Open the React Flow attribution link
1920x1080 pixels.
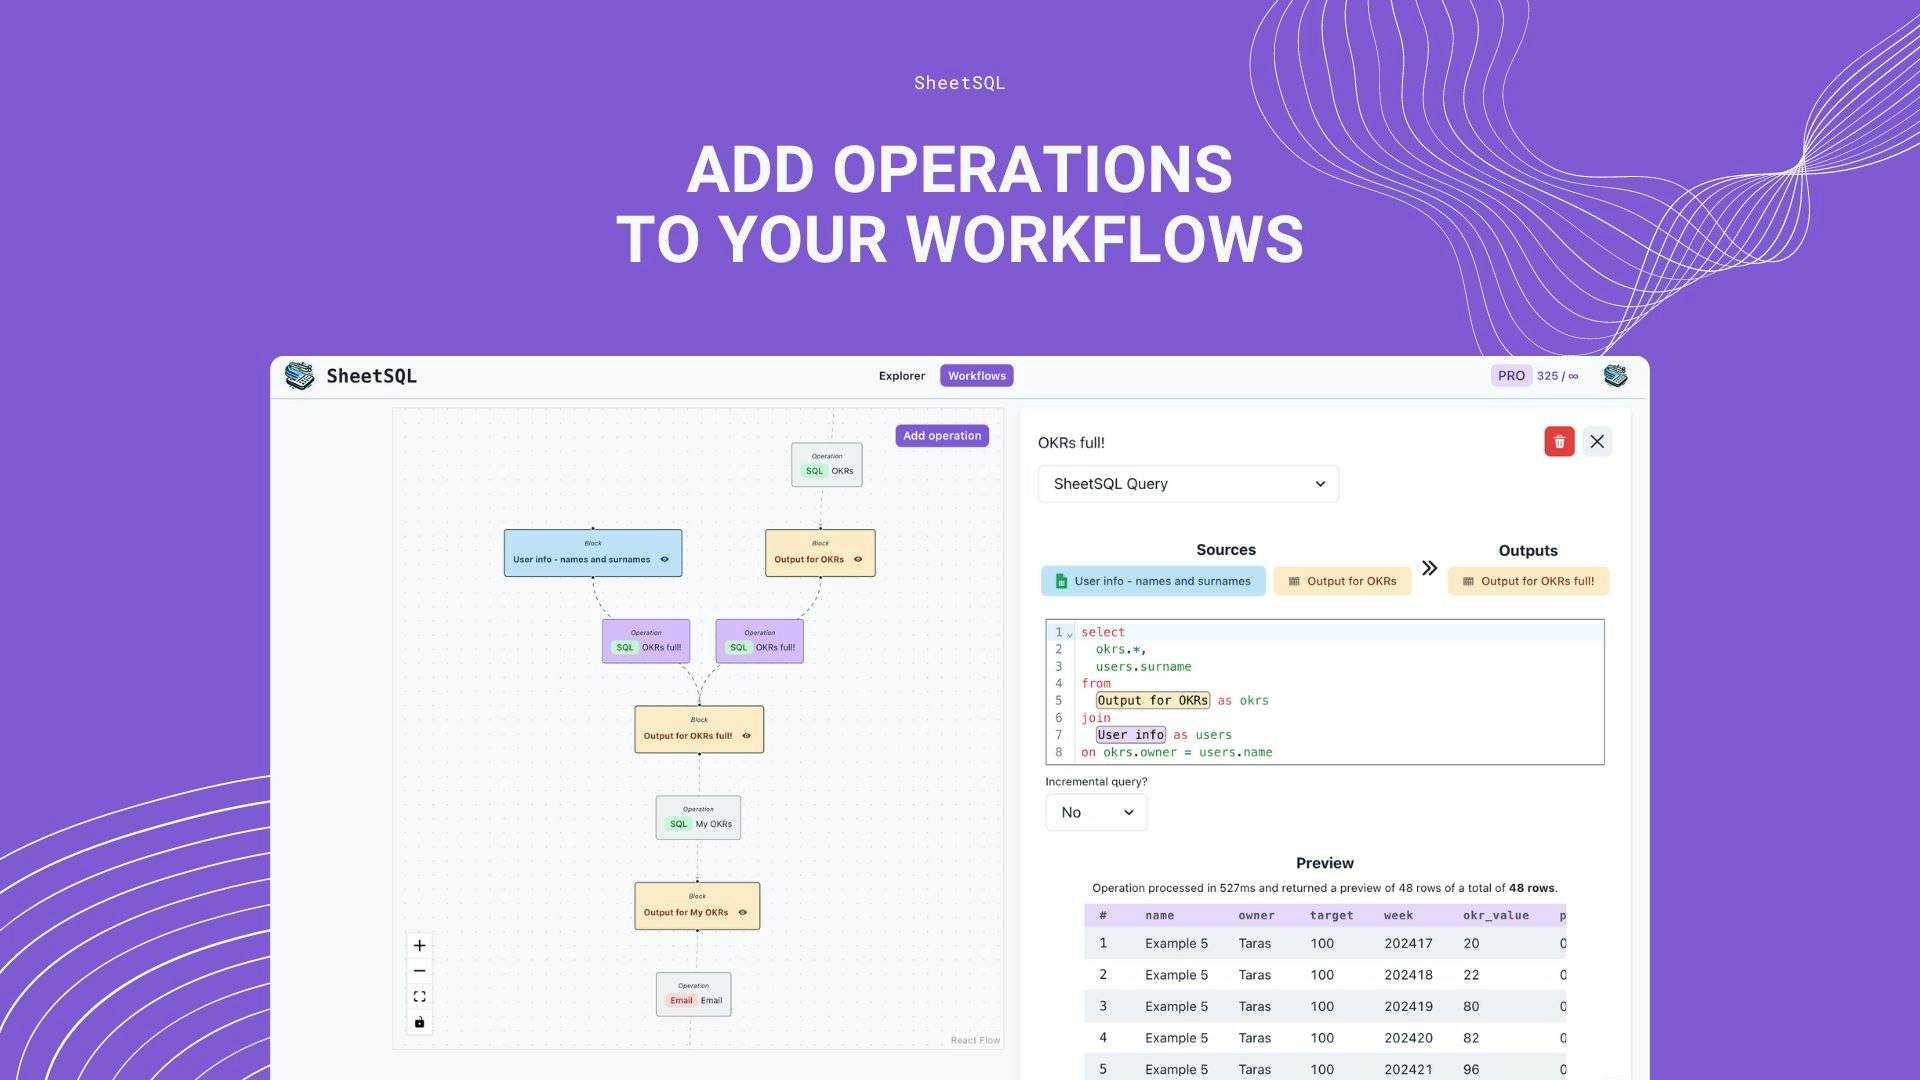click(x=975, y=1040)
